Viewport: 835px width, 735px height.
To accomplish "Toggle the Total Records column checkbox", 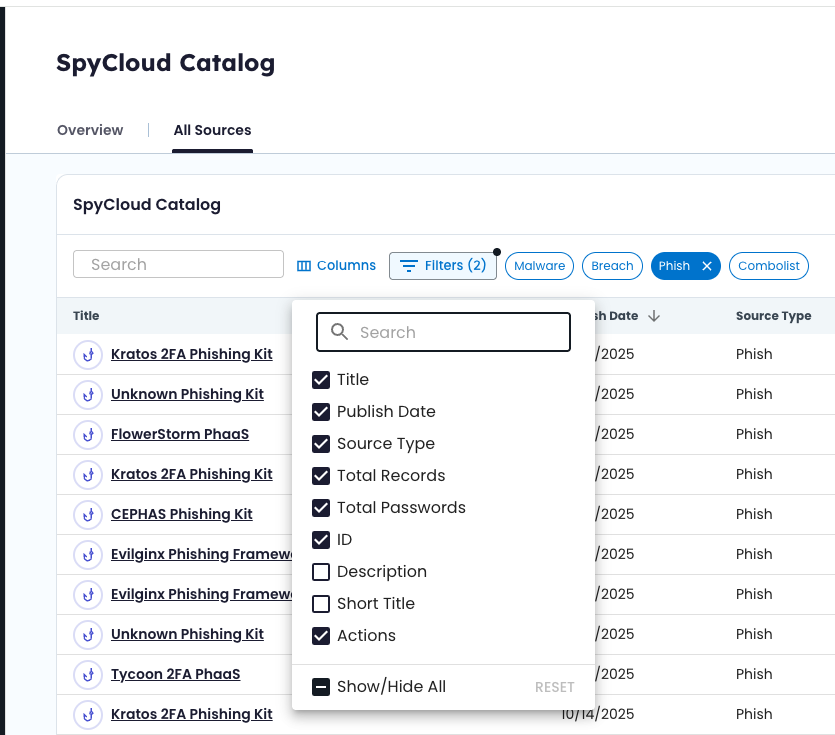I will point(321,476).
